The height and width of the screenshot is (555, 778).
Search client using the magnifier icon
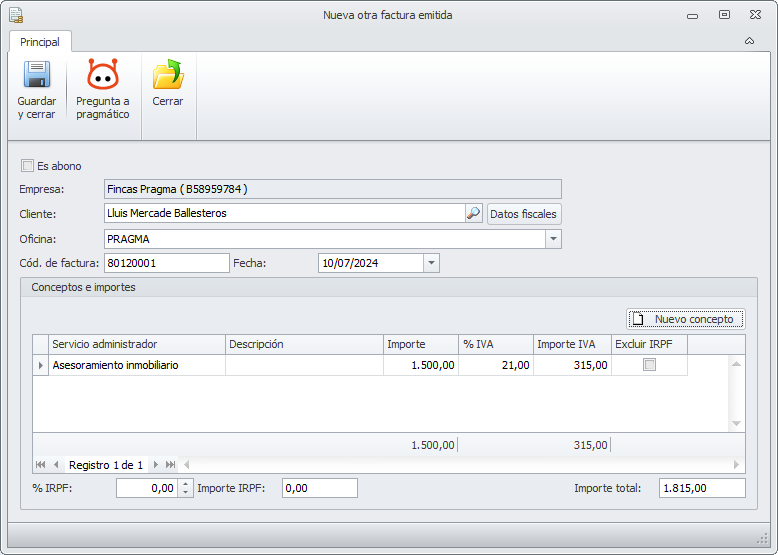(x=474, y=213)
